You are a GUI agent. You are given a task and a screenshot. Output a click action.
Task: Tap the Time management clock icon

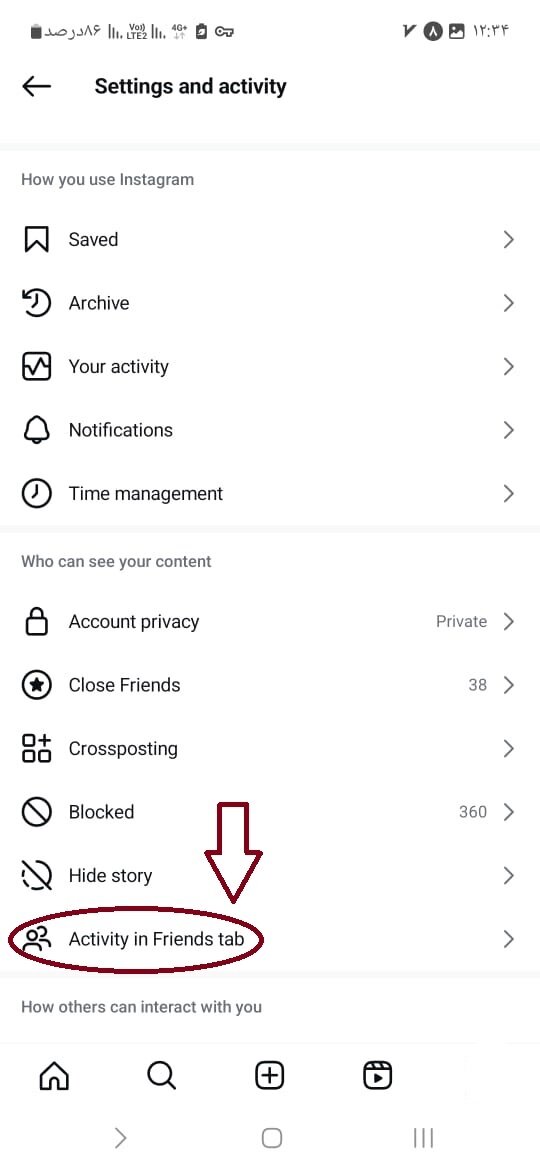point(37,494)
